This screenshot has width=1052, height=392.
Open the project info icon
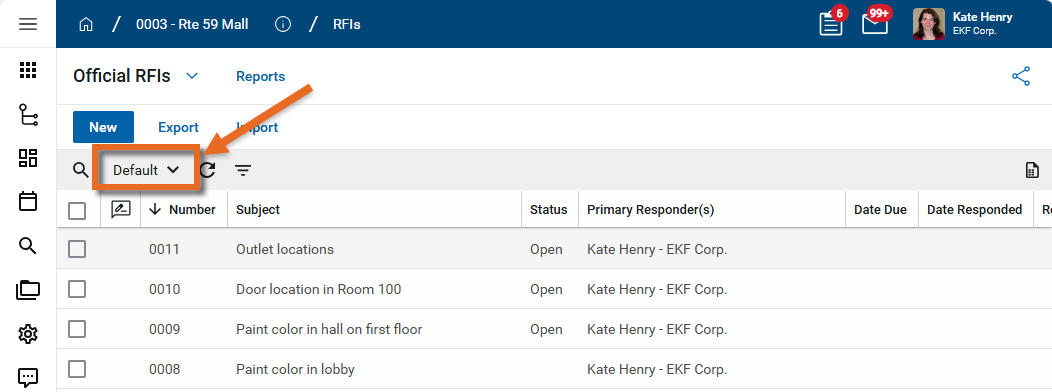click(283, 25)
